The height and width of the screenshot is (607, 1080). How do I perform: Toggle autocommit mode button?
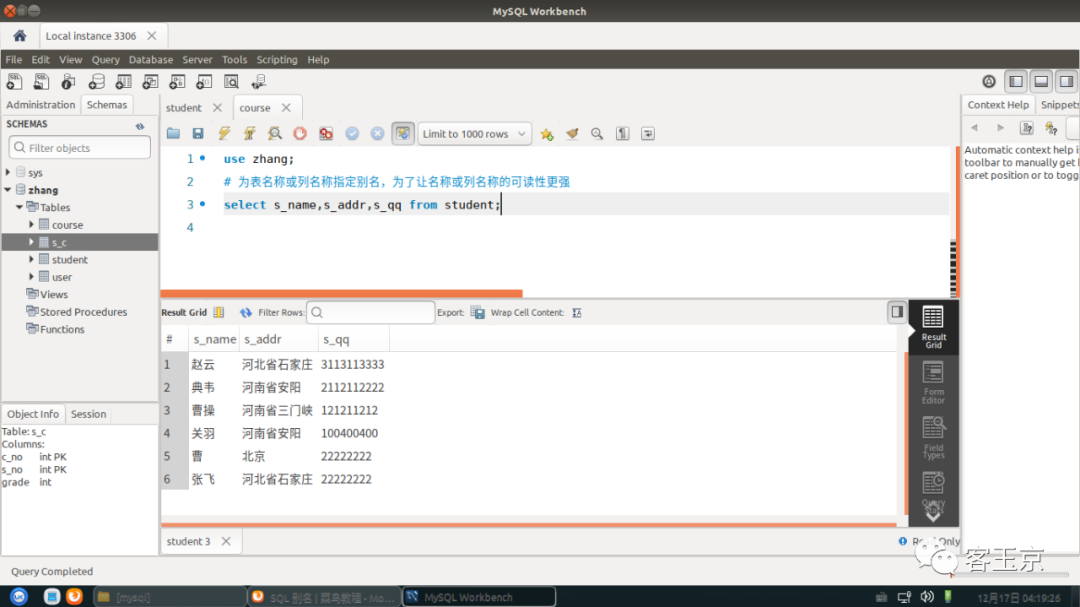[x=403, y=134]
